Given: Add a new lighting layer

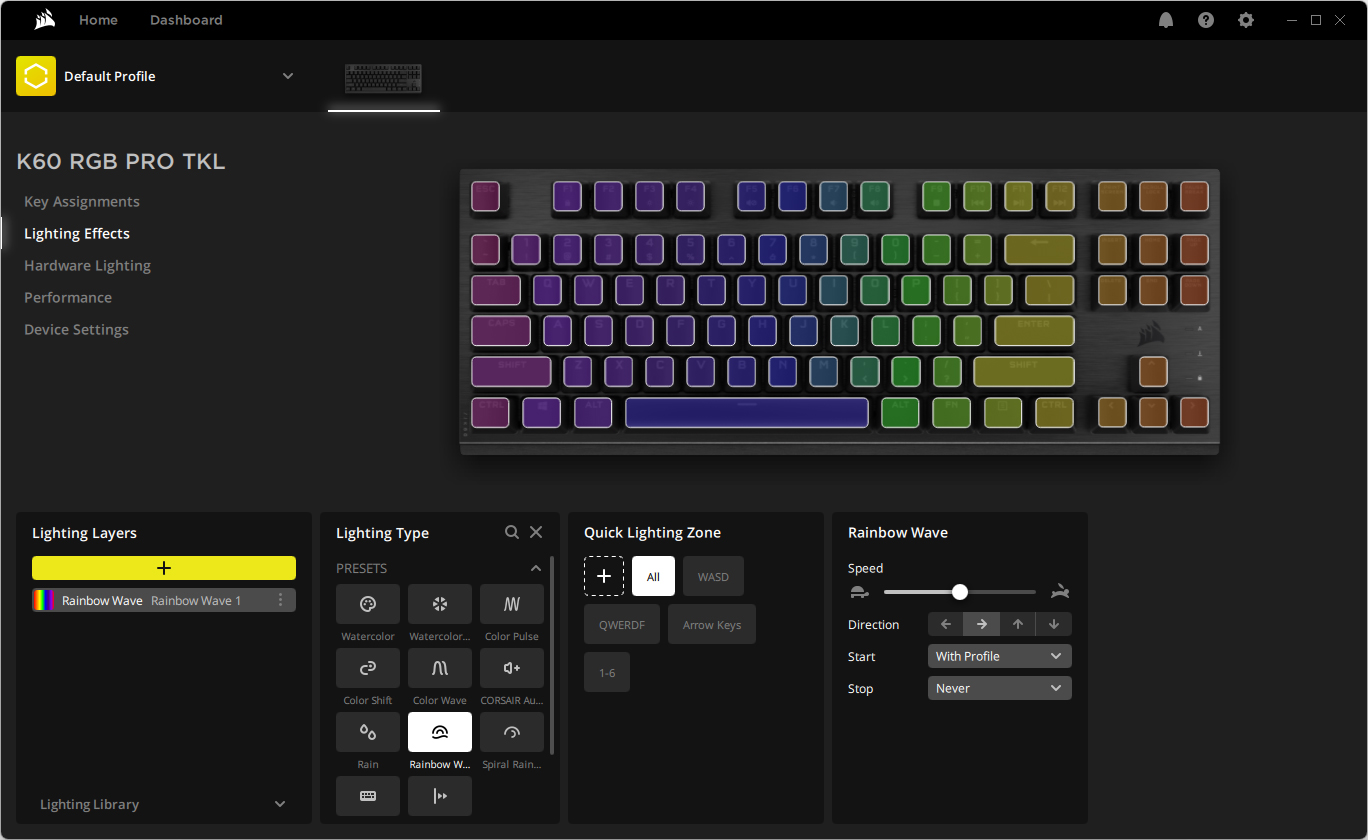Looking at the screenshot, I should [x=164, y=568].
